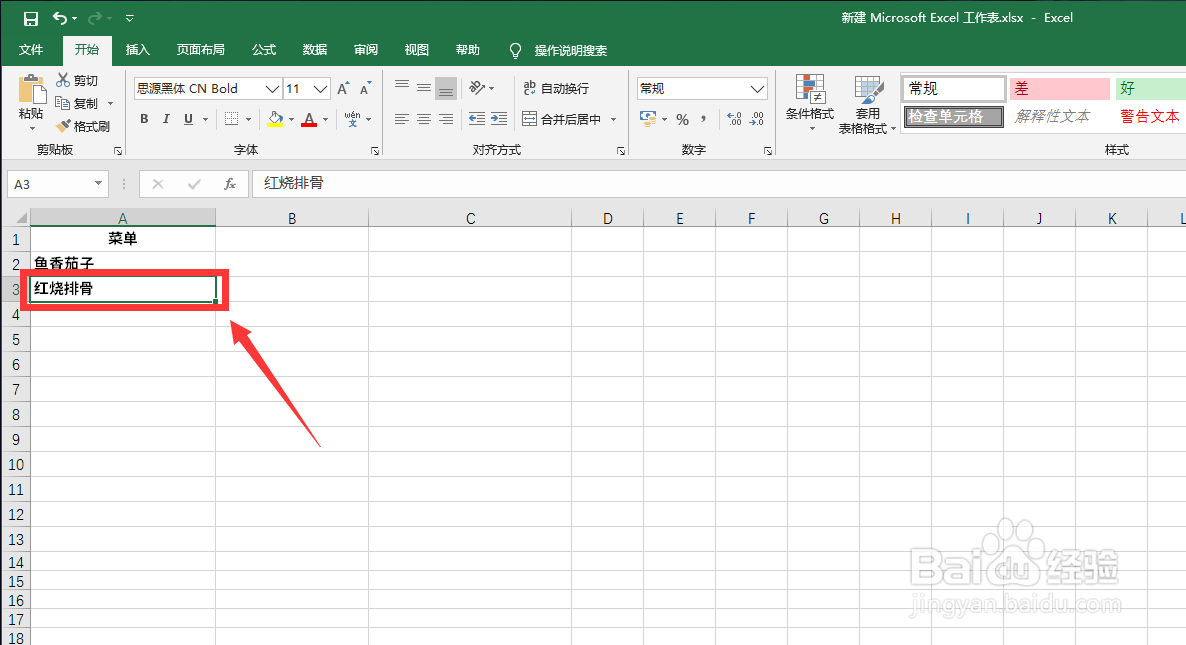Click the yellow fill color bucket

tap(275, 119)
